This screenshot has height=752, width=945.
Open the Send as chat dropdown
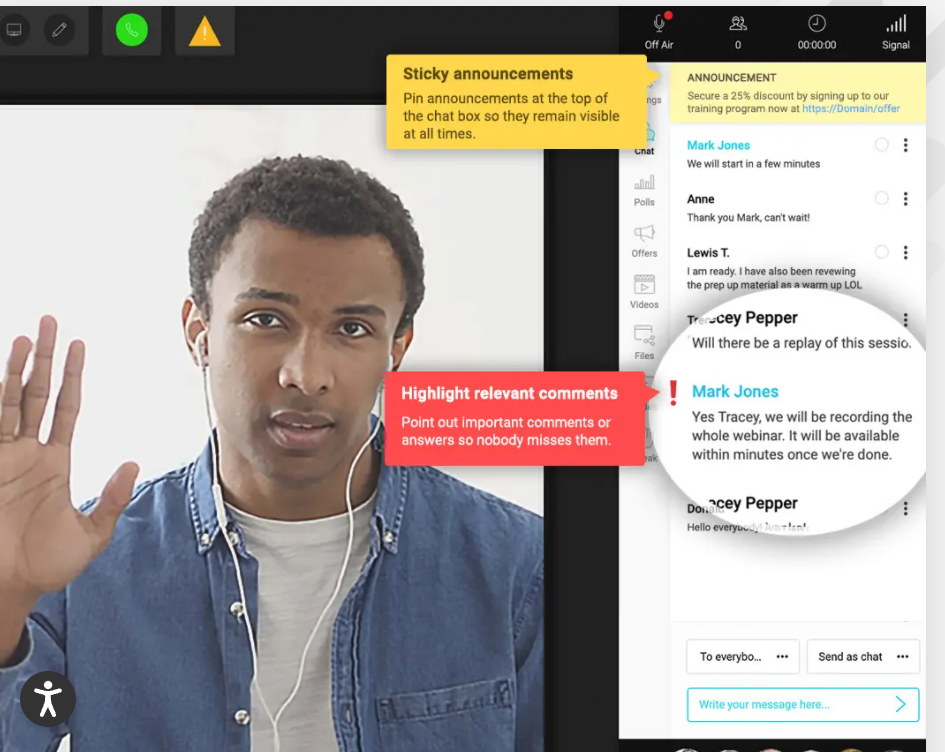pos(863,656)
